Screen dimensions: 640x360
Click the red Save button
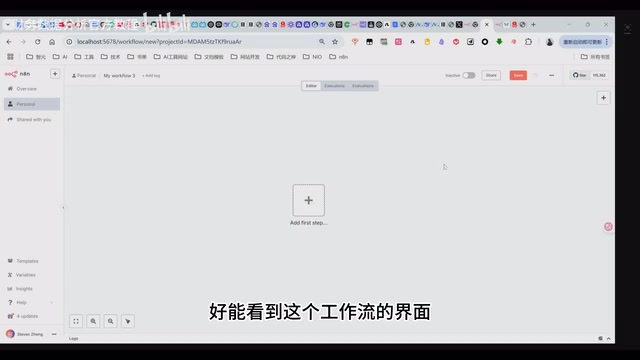(x=518, y=76)
